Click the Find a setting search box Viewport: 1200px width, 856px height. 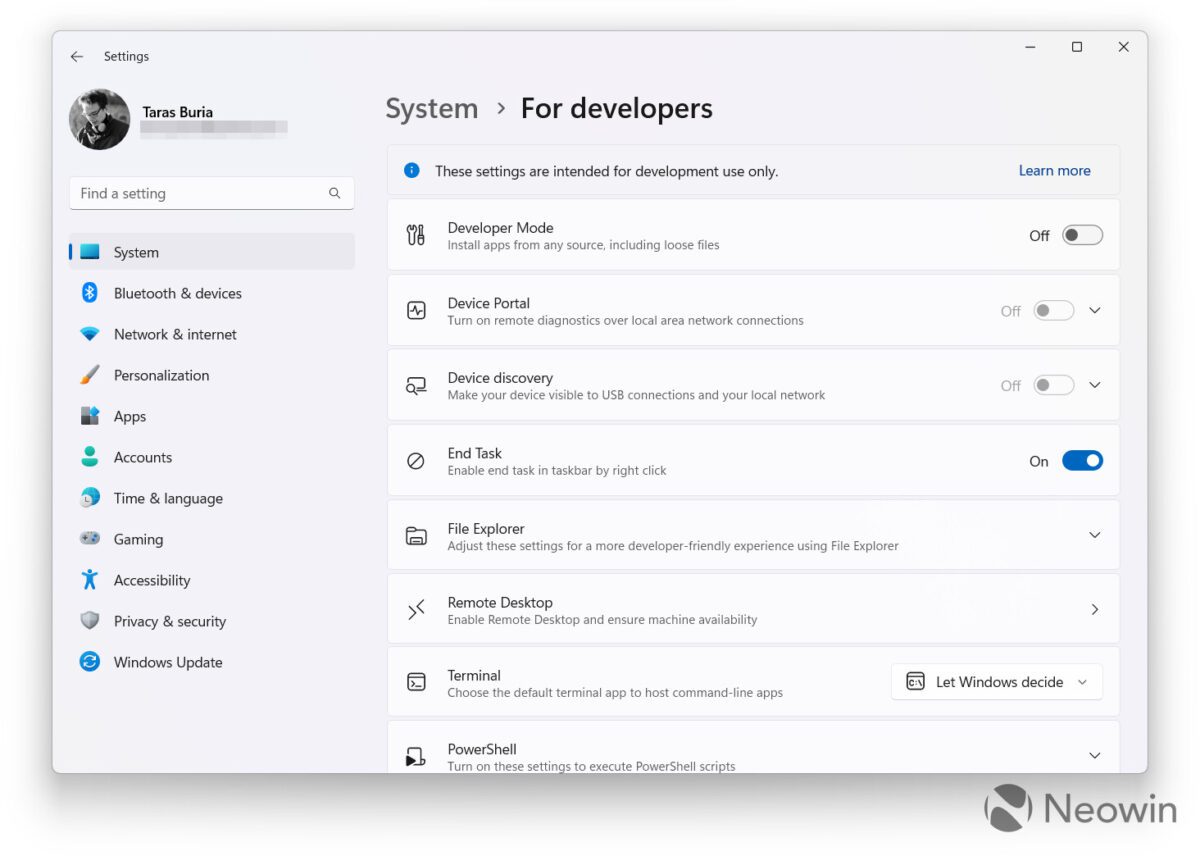point(212,193)
